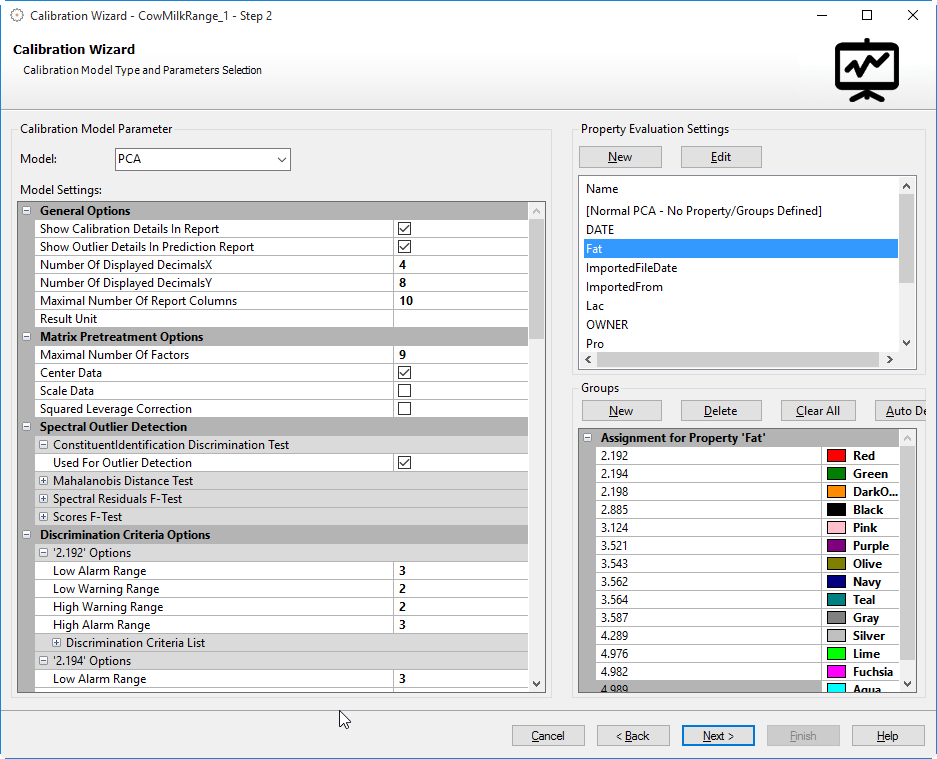Click the Calibration Wizard title bar gear icon
This screenshot has width=937, height=759.
(16, 16)
